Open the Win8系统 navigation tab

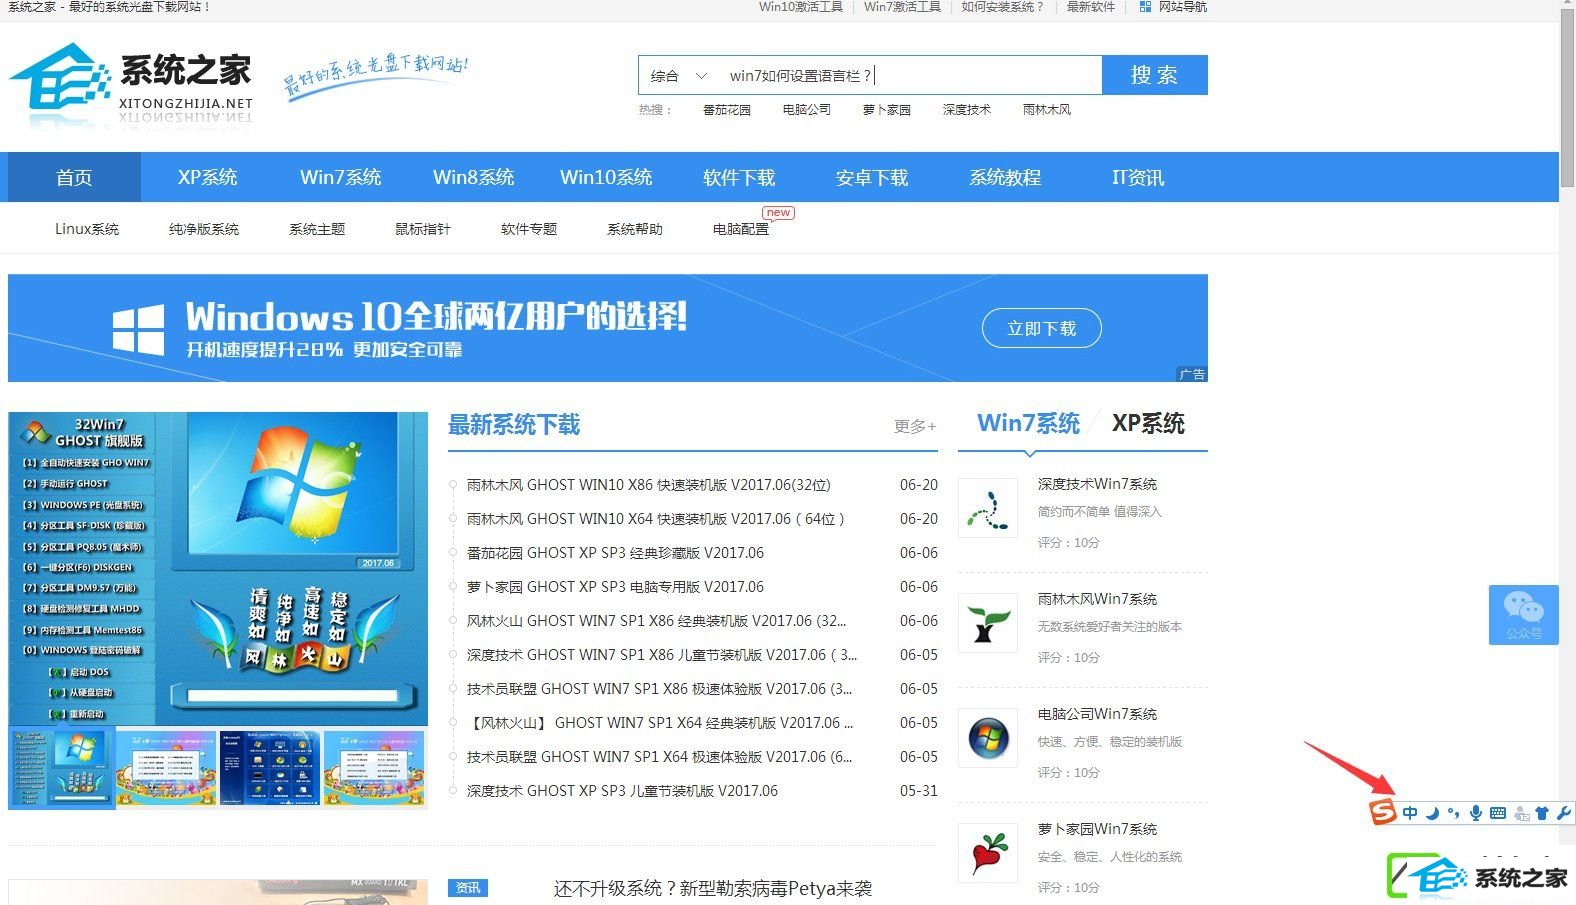(473, 177)
